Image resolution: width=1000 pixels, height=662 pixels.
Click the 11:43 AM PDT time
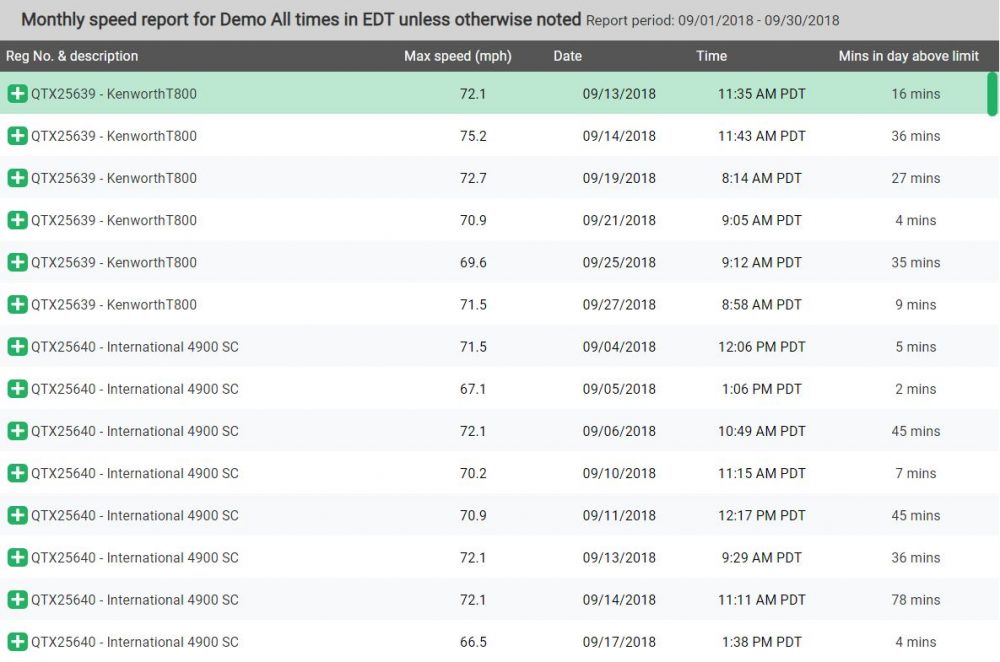761,136
